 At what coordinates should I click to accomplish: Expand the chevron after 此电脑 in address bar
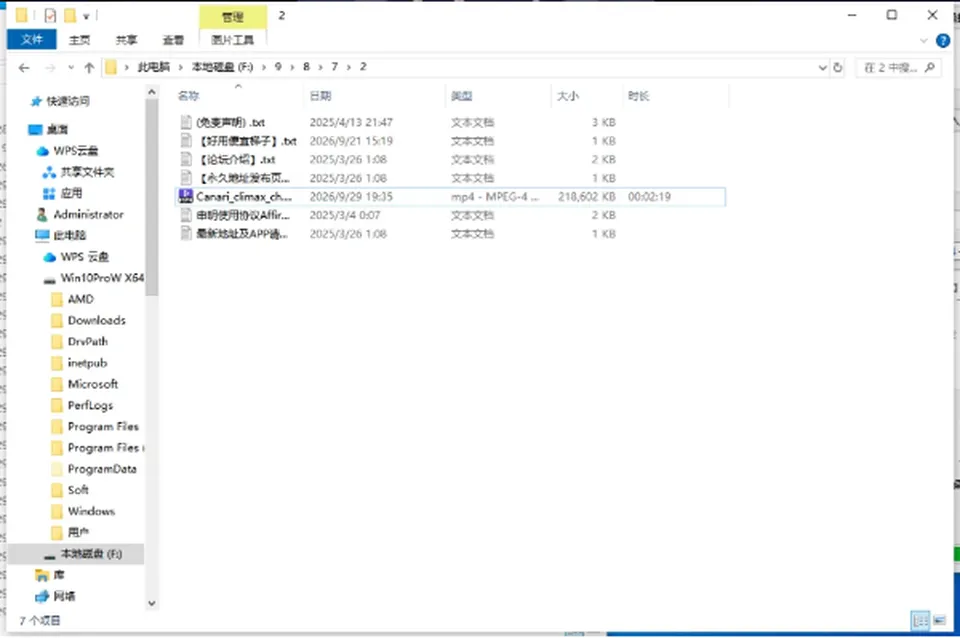point(181,67)
